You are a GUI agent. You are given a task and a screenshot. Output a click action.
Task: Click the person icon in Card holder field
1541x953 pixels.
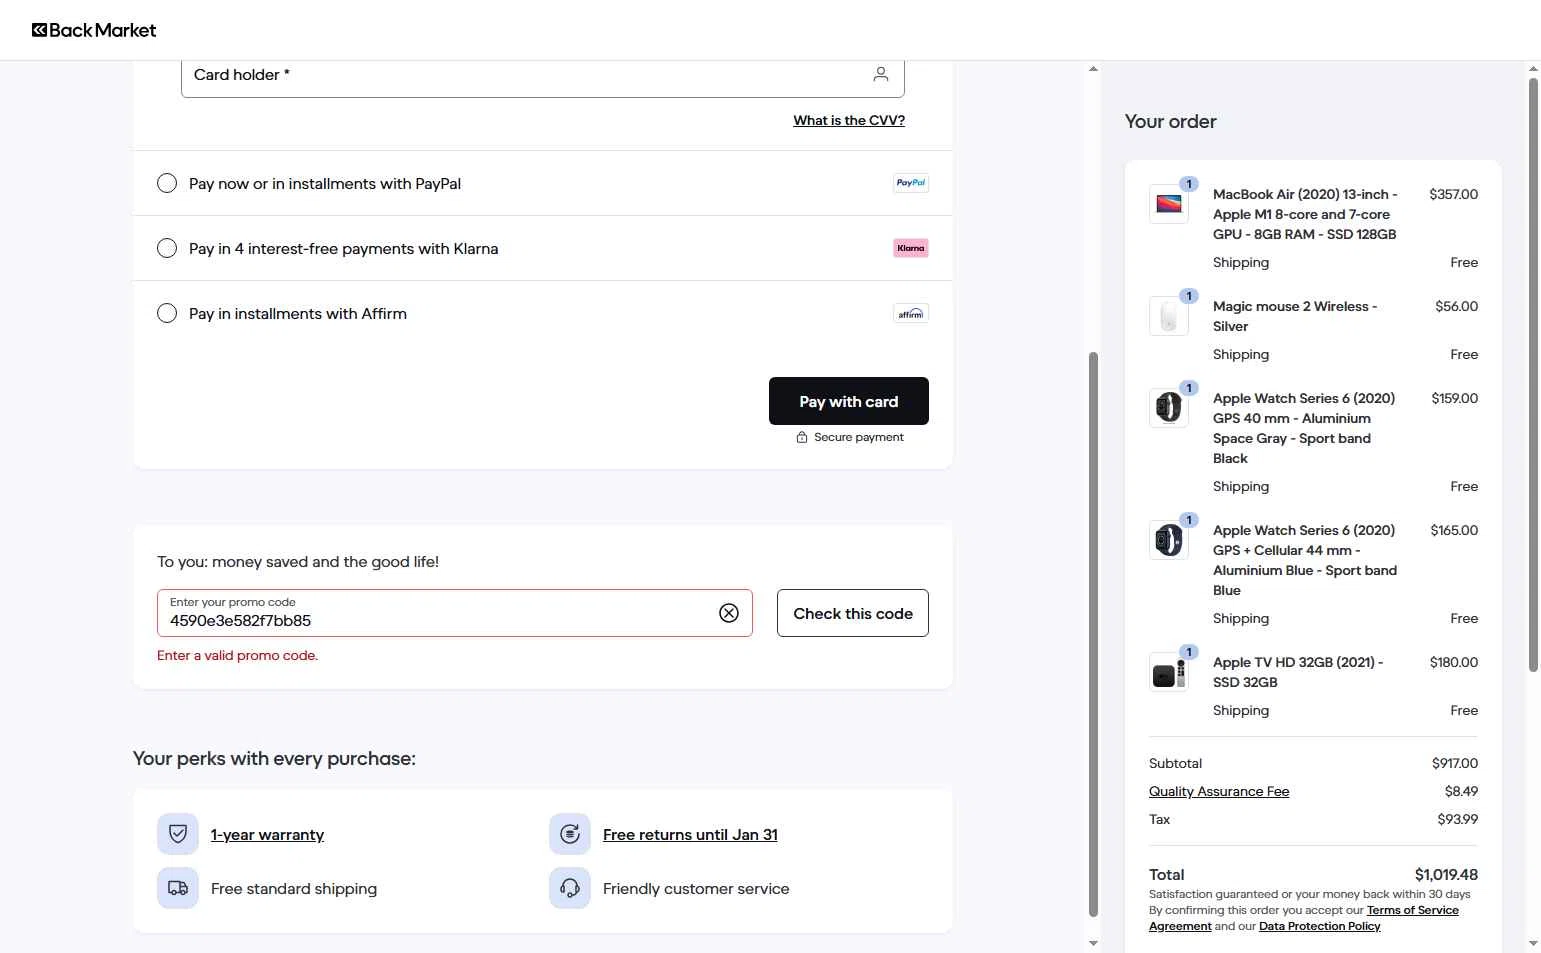[x=881, y=74]
